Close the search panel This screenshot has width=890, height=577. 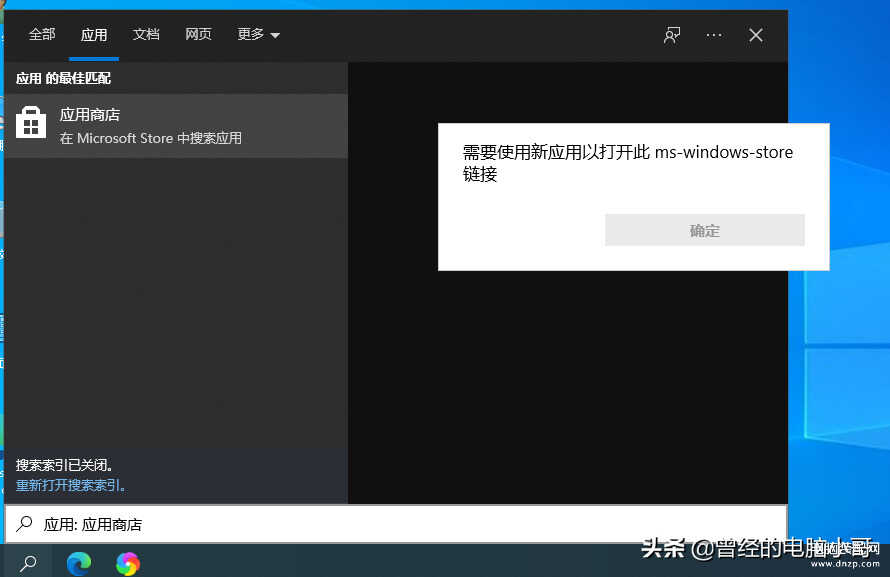point(755,35)
